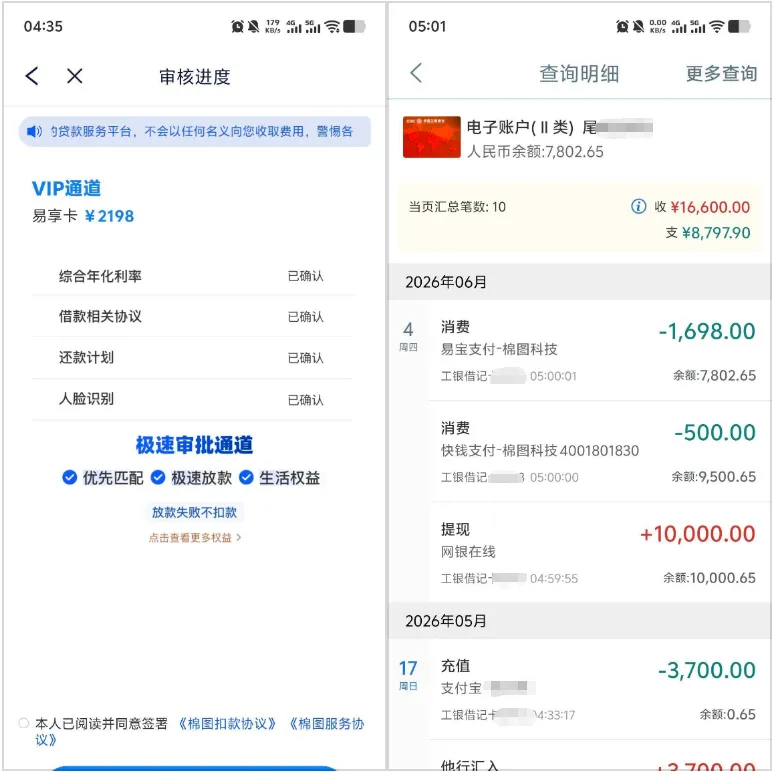The image size is (774, 772).
Task: Tap back arrow on 审核进度 screen
Action: 32,76
